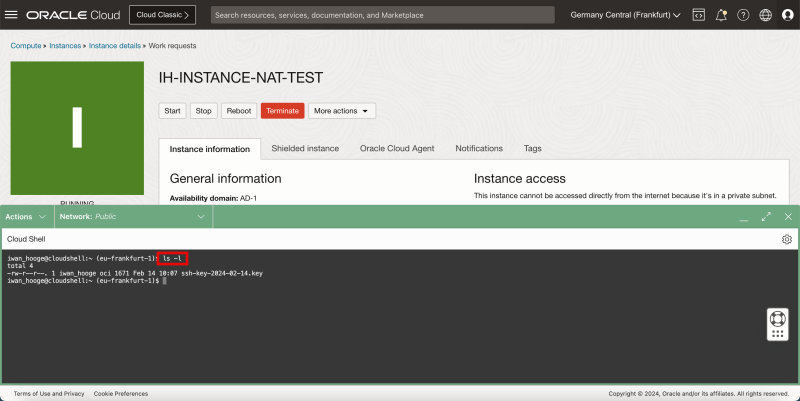Click the General information heading
The height and width of the screenshot is (401, 800).
226,179
